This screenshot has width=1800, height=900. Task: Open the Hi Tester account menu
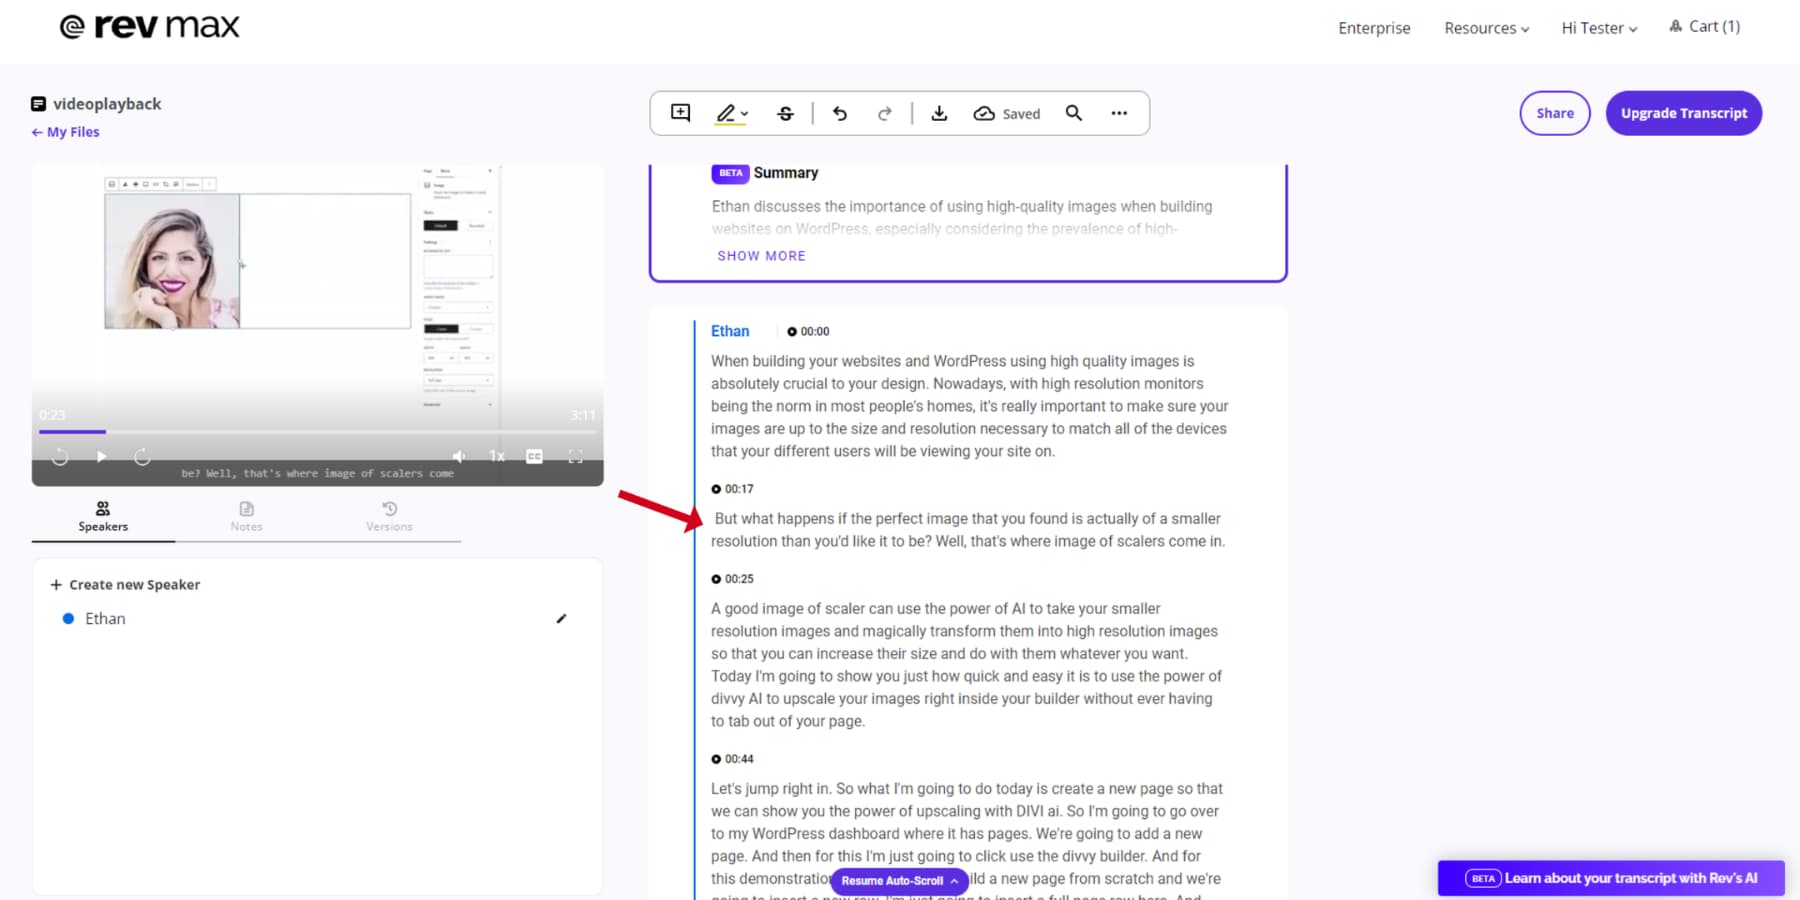[x=1599, y=28]
